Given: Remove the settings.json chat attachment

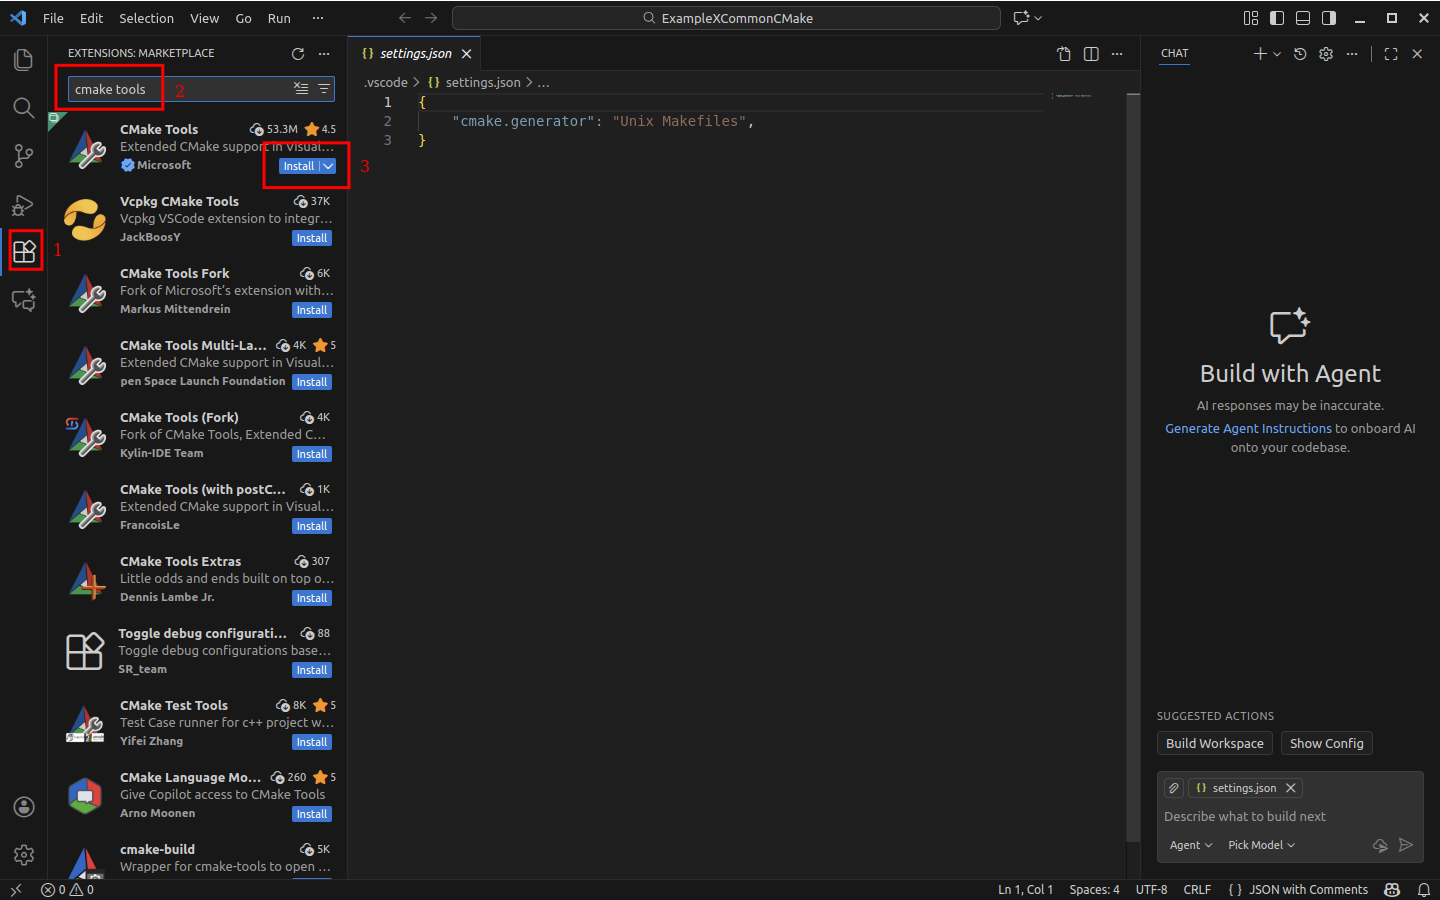Looking at the screenshot, I should [1291, 788].
